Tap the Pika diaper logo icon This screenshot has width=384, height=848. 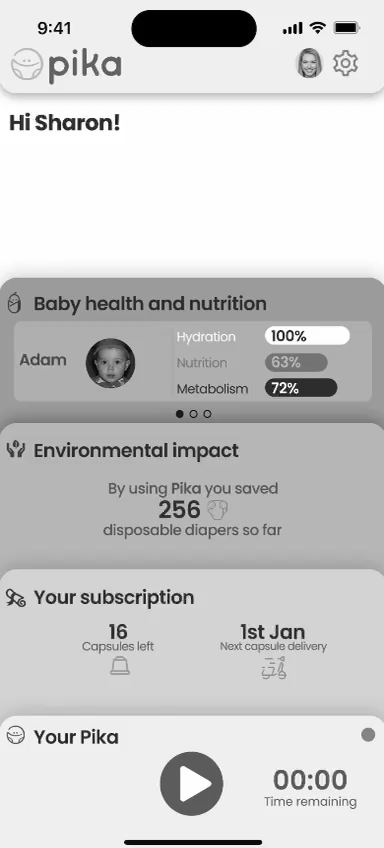coord(27,64)
